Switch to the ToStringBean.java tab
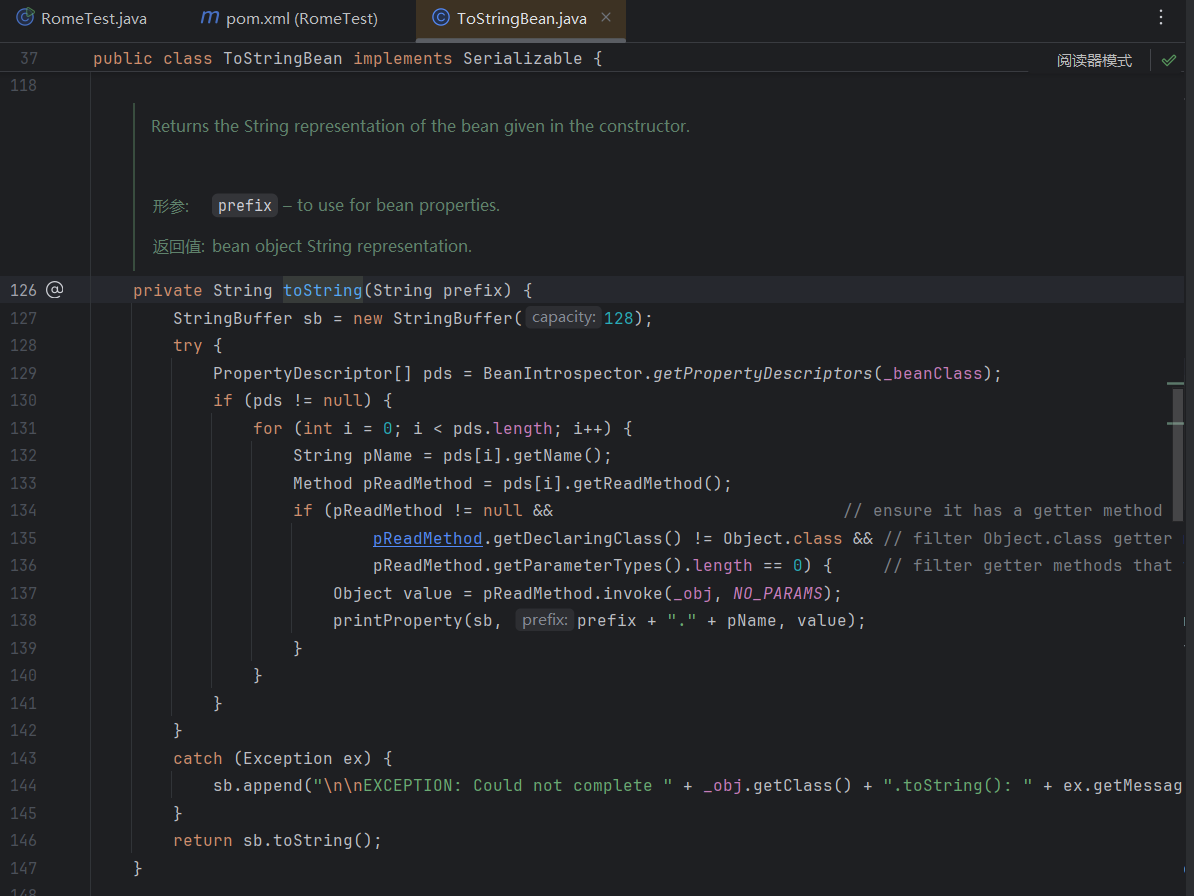This screenshot has height=896, width=1194. 520,18
